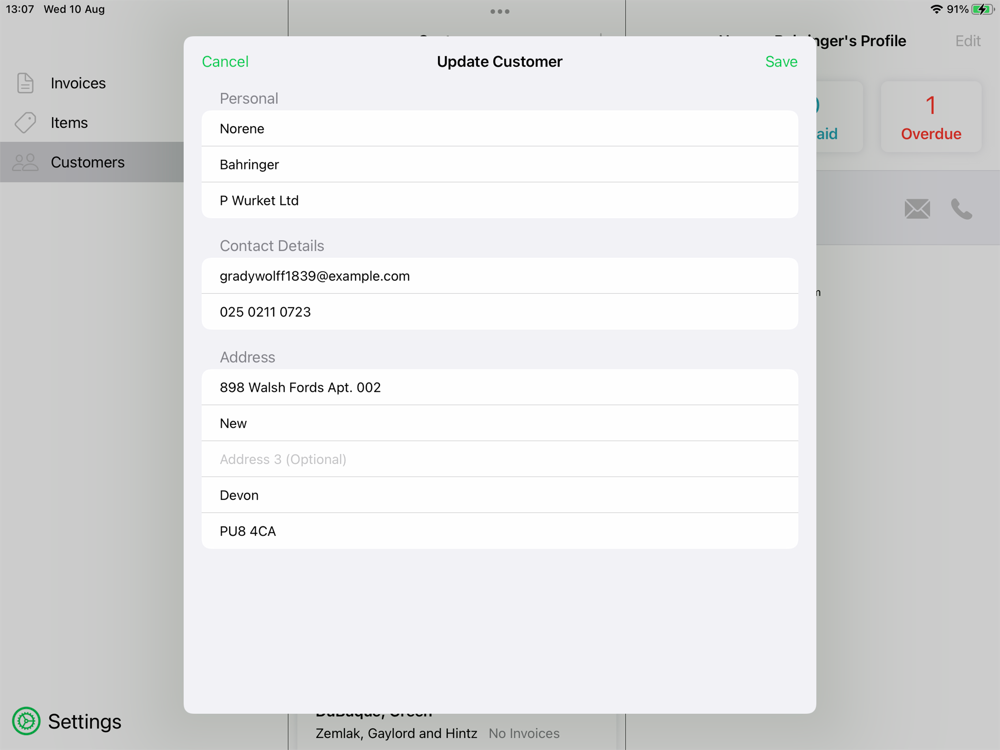This screenshot has height=750, width=1000.
Task: Tap the Address section header
Action: click(x=247, y=357)
